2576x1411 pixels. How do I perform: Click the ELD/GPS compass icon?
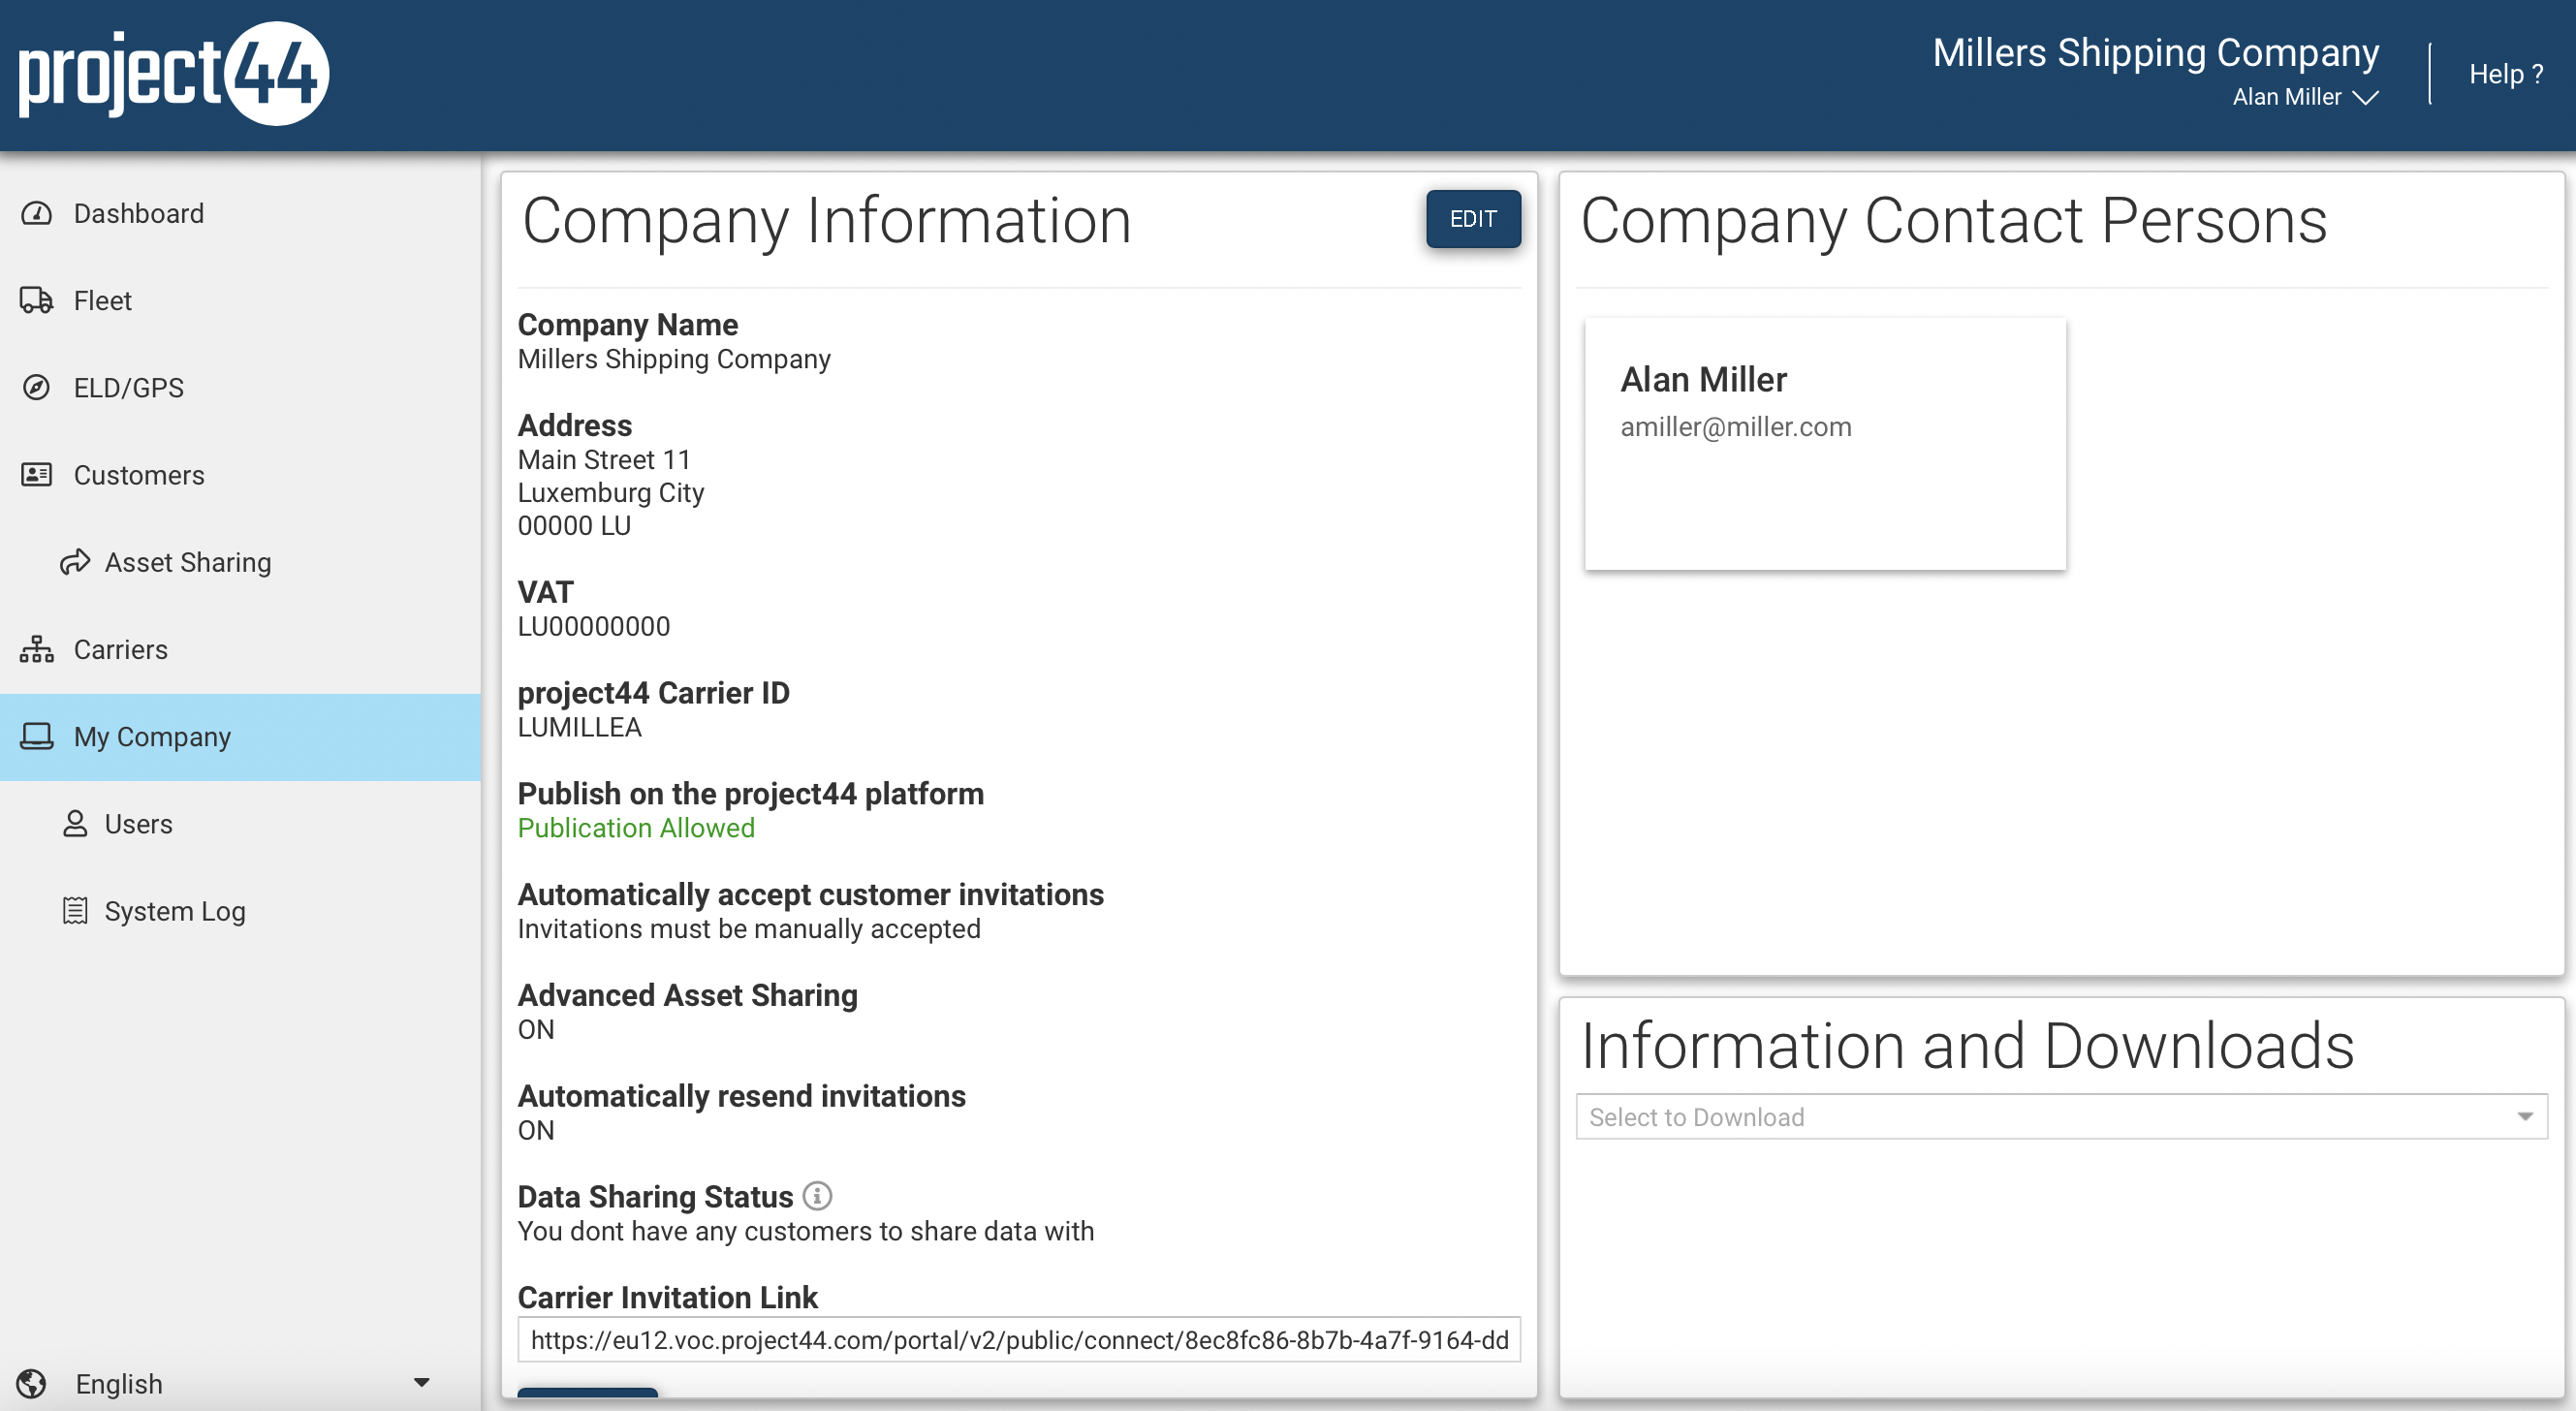click(x=37, y=387)
